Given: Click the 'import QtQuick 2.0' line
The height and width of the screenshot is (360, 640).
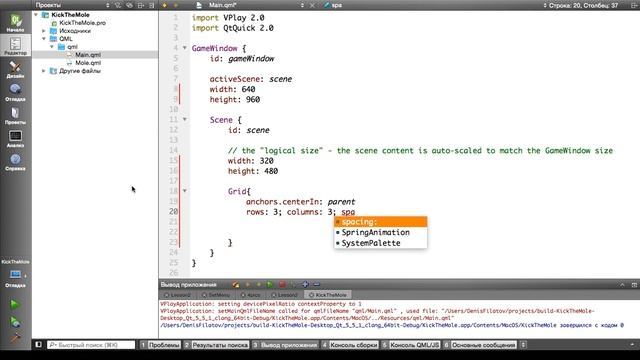Looking at the screenshot, I should point(232,28).
